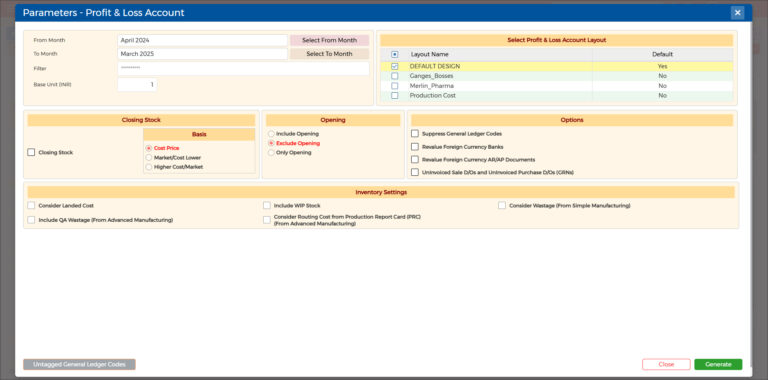
Task: Click the Layout Name column header
Action: click(x=430, y=54)
